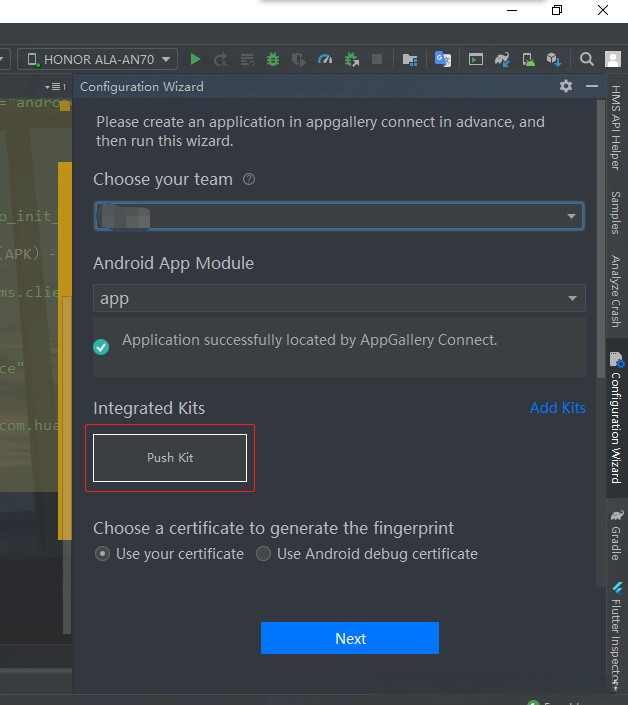
Task: Close the application window
Action: (x=603, y=10)
